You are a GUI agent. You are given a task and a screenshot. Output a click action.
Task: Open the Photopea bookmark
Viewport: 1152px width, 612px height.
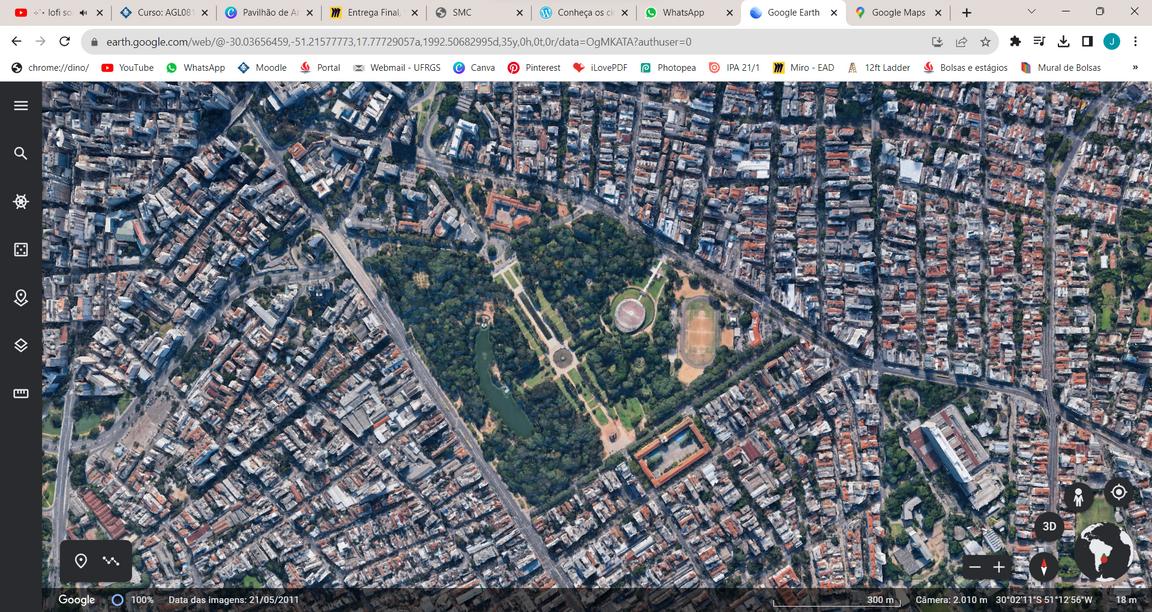click(x=668, y=68)
